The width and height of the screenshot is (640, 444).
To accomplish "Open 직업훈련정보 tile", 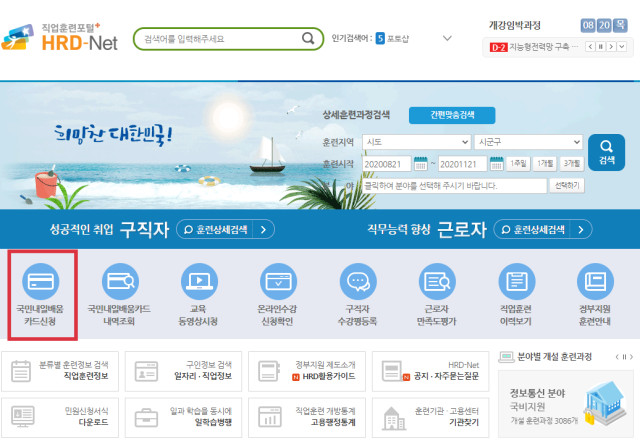I will [60, 371].
